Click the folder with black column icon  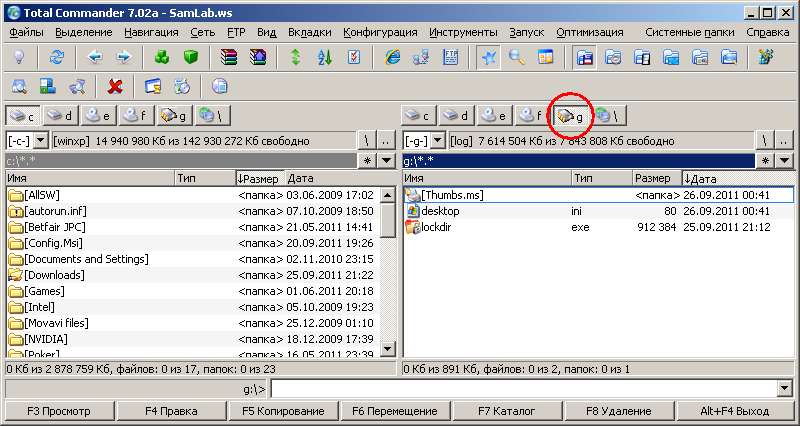[642, 57]
